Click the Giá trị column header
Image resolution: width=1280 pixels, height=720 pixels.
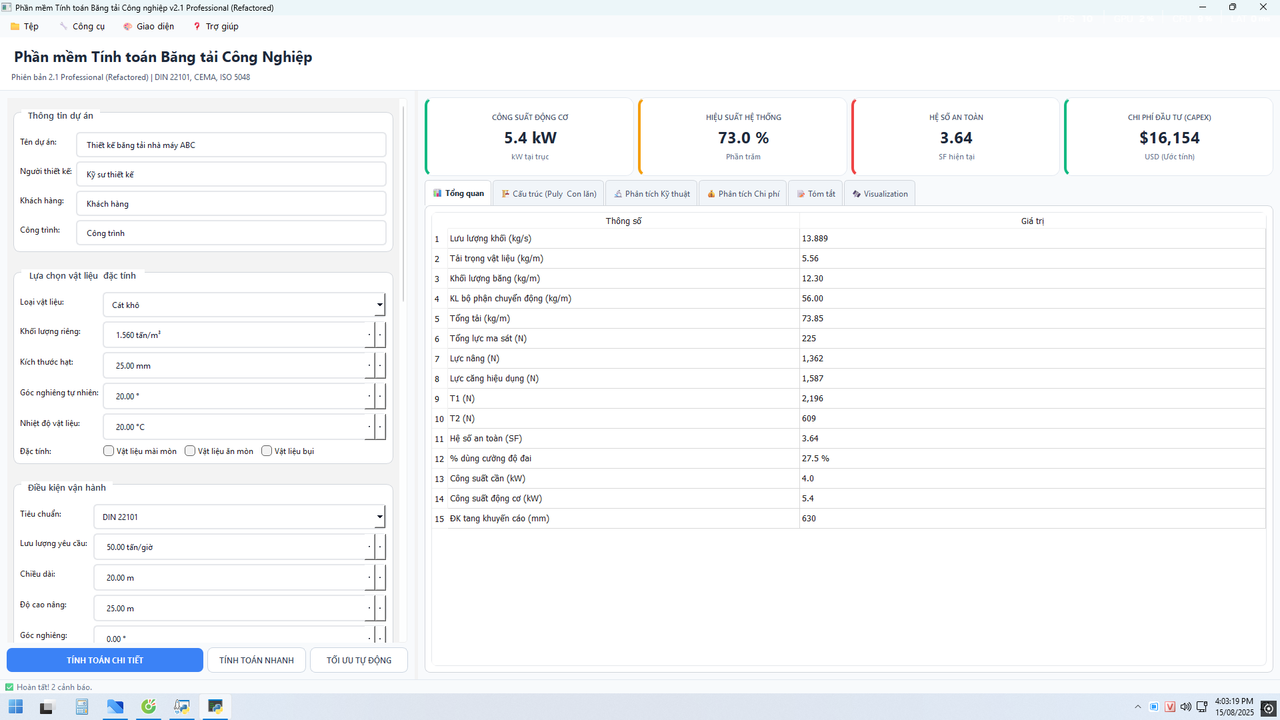tap(1033, 220)
